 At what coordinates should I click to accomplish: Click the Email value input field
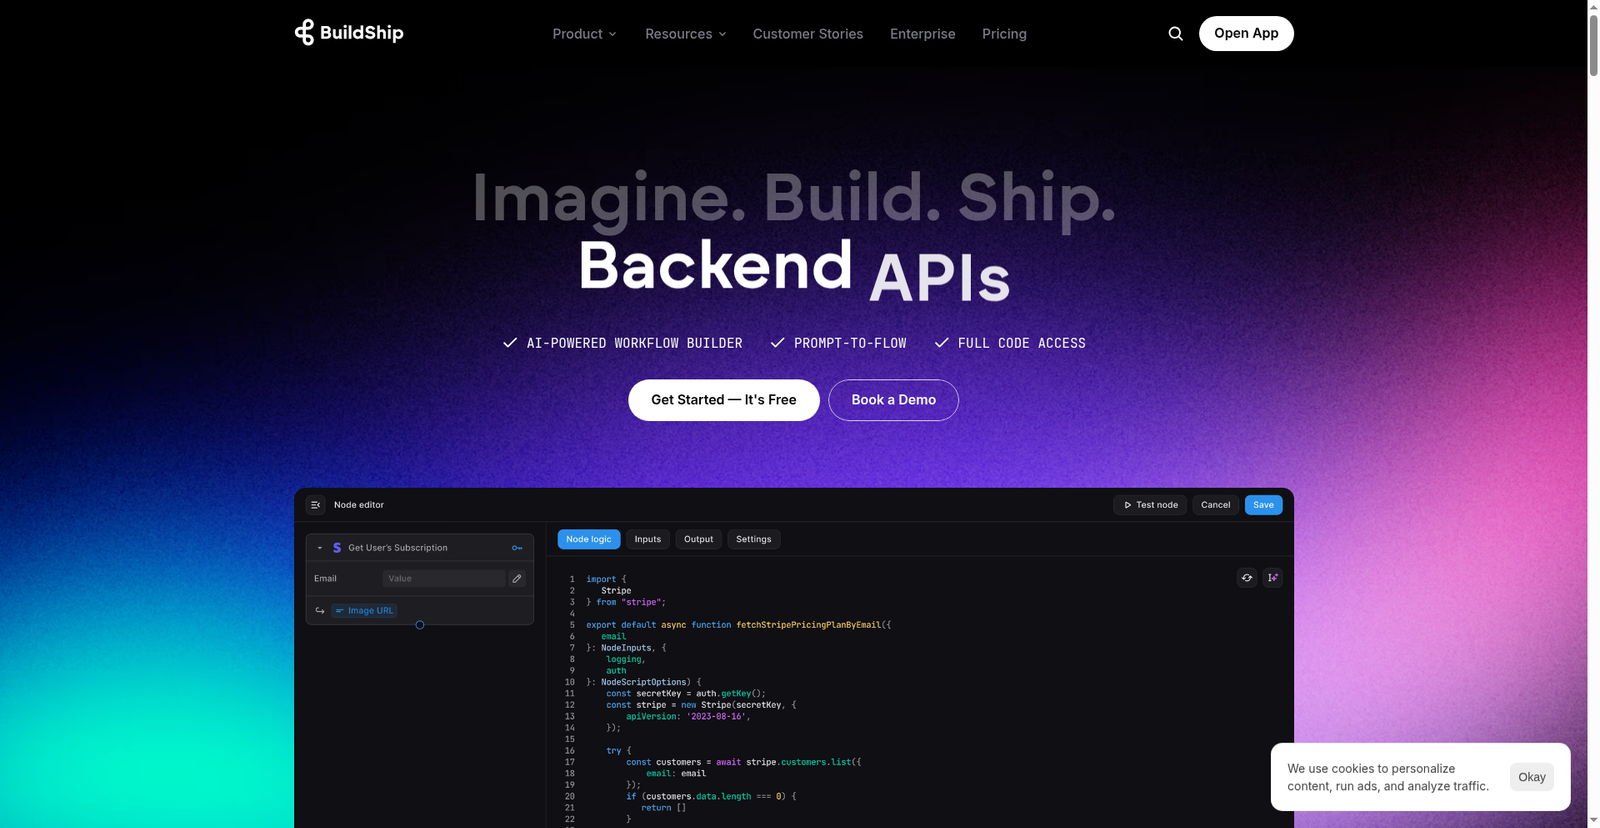point(443,579)
